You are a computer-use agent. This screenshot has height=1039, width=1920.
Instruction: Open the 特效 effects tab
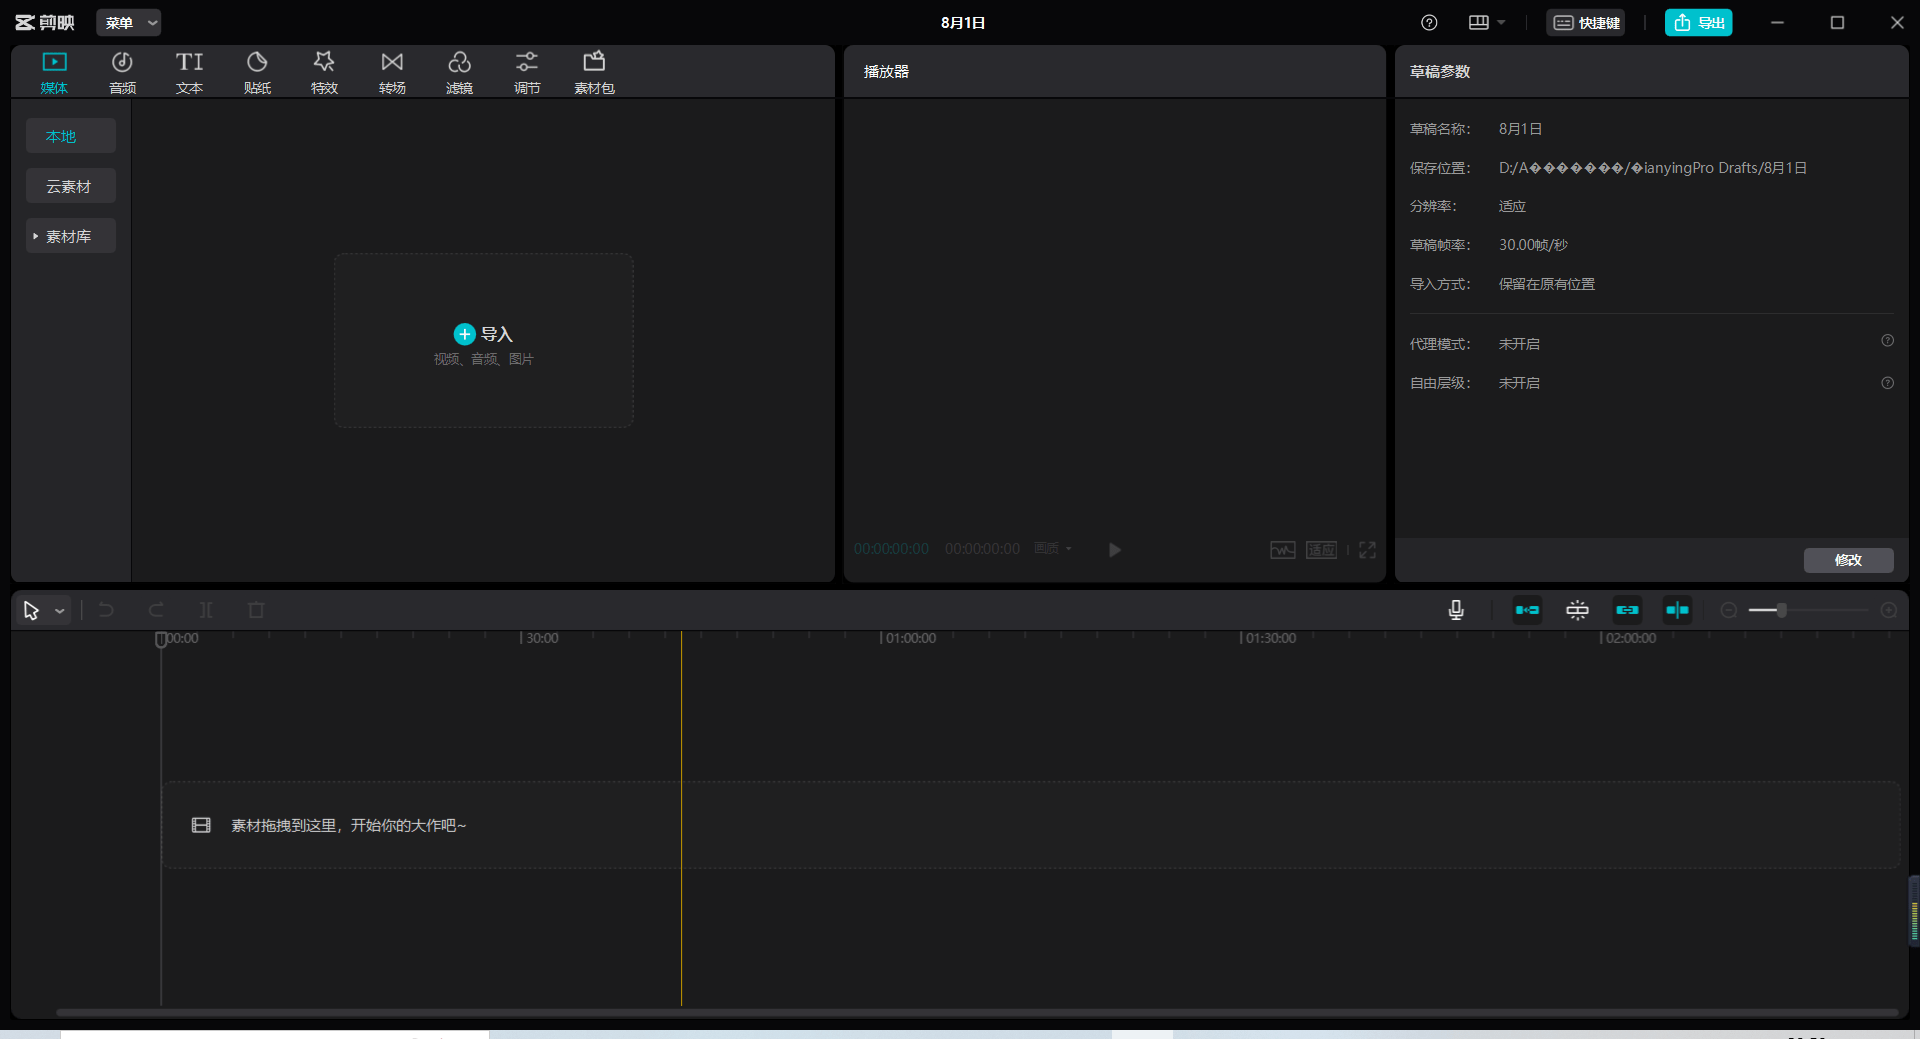point(324,73)
